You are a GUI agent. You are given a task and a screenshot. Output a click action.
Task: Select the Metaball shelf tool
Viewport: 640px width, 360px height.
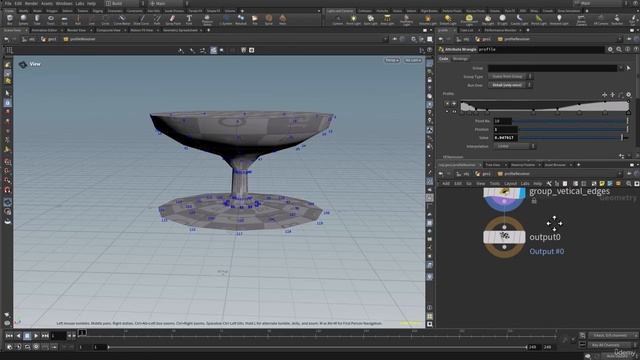[241, 19]
